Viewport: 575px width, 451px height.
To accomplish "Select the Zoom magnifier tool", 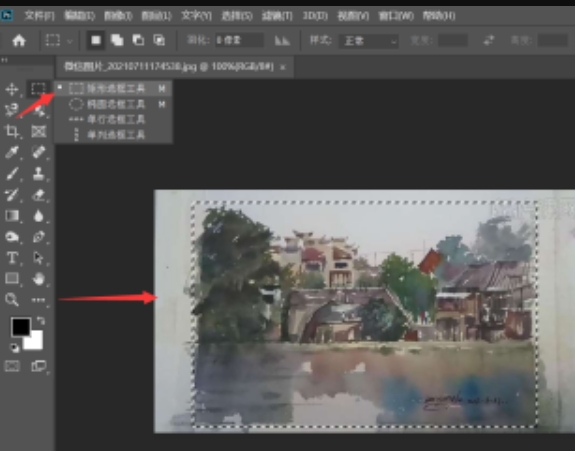I will (x=12, y=300).
